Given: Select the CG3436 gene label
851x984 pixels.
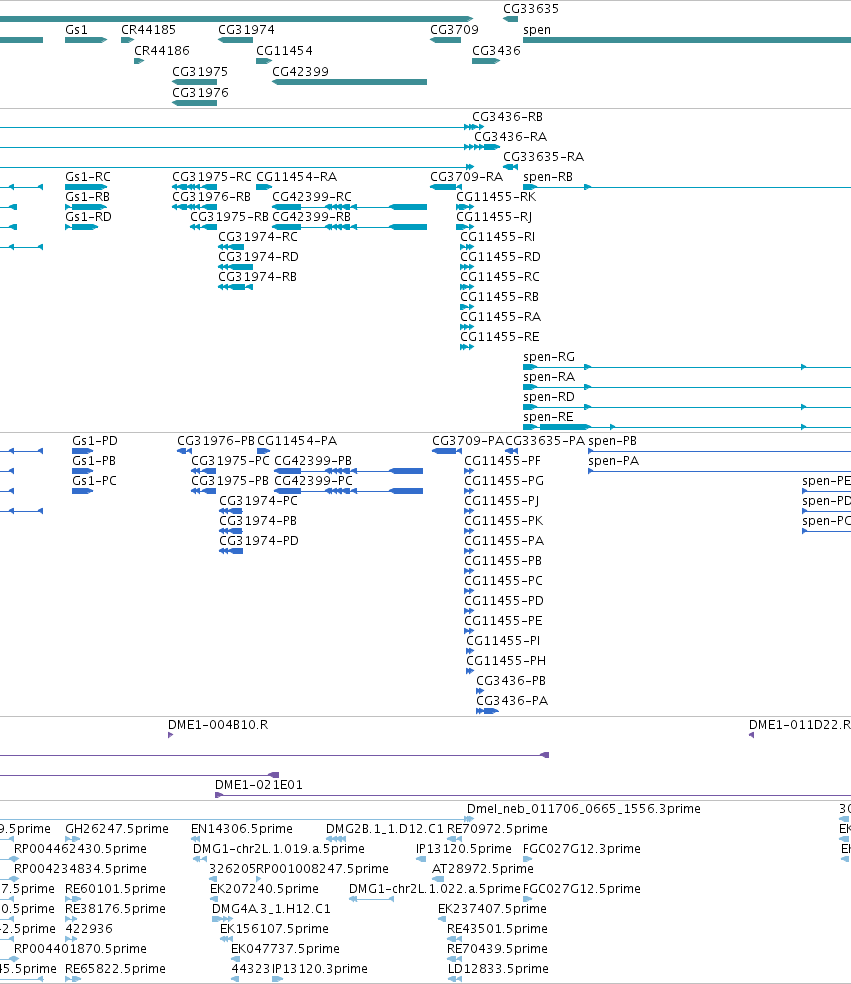Looking at the screenshot, I should click(x=496, y=50).
